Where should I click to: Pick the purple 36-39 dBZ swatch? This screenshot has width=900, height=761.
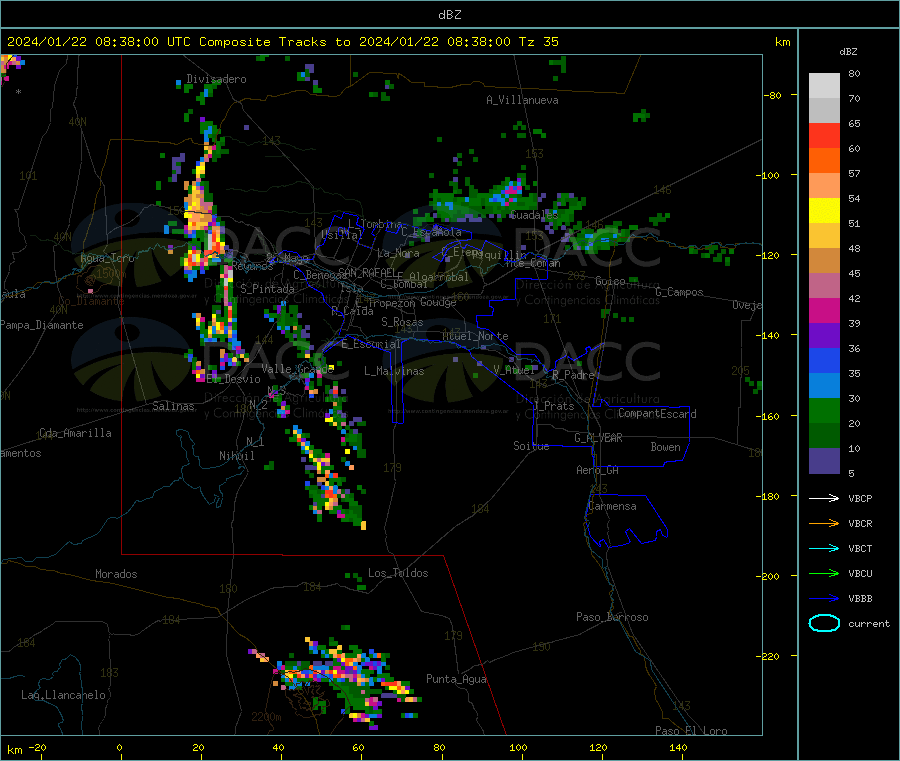pos(824,336)
